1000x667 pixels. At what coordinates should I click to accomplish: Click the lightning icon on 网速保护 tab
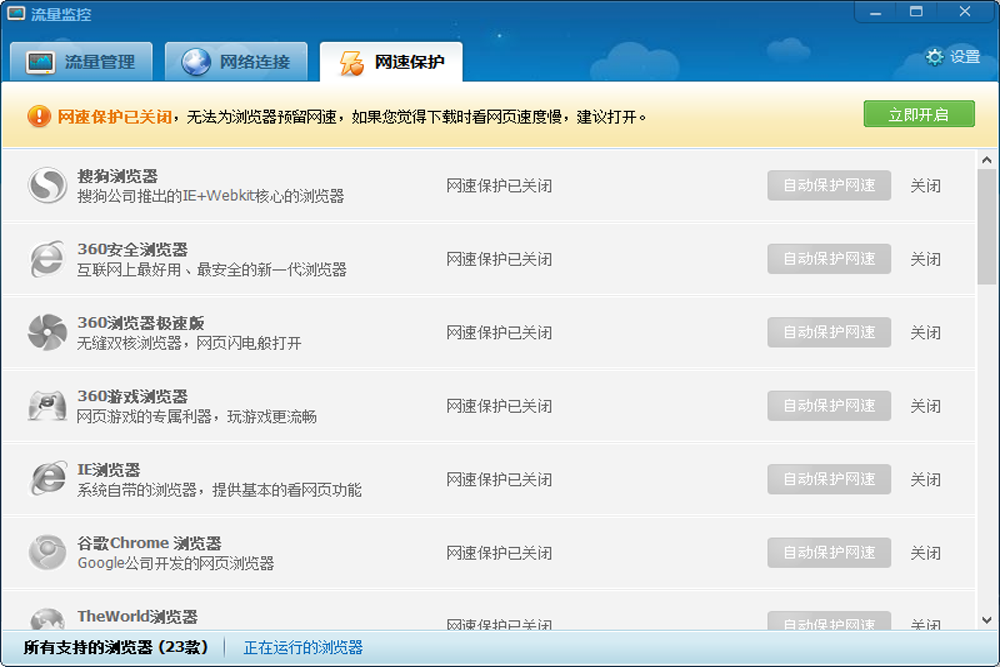(x=351, y=62)
